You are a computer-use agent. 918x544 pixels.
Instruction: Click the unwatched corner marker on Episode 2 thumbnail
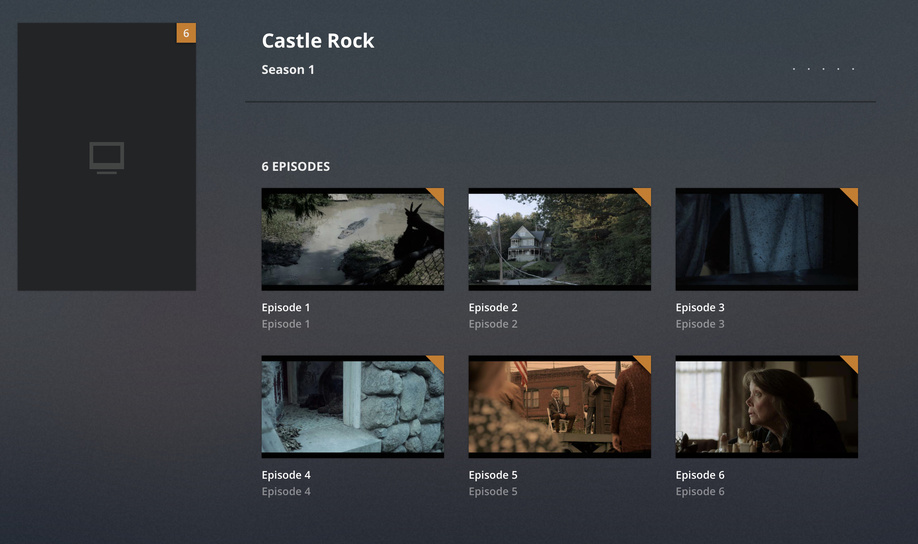coord(642,197)
